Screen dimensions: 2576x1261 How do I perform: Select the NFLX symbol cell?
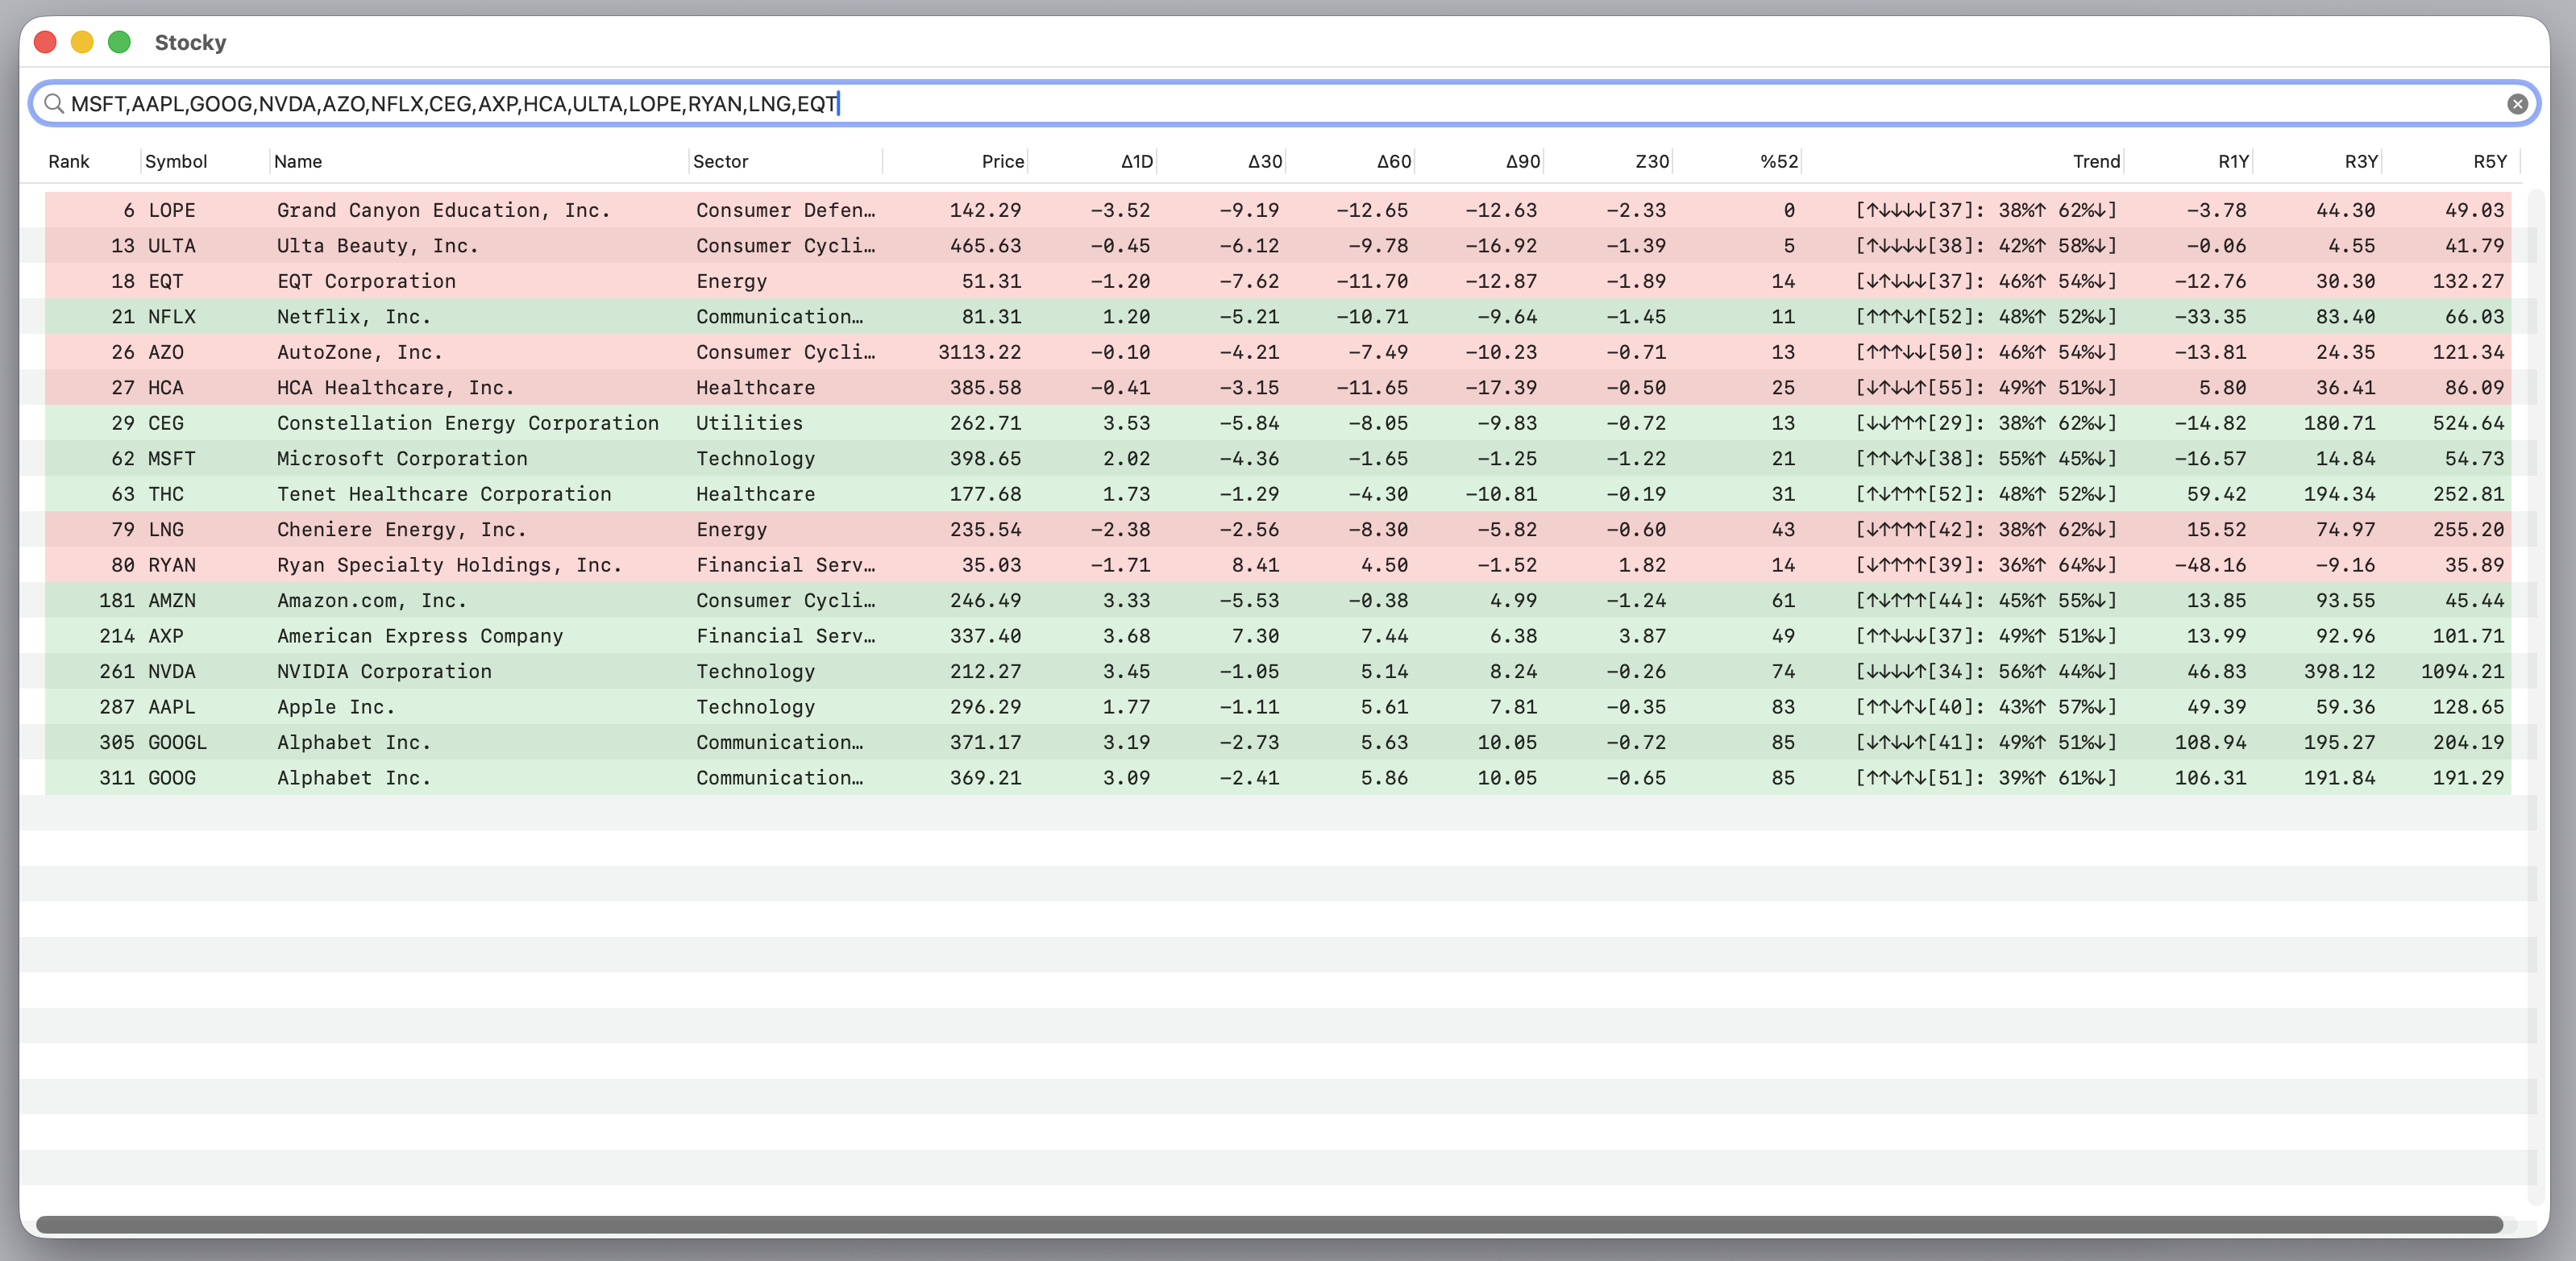[172, 317]
